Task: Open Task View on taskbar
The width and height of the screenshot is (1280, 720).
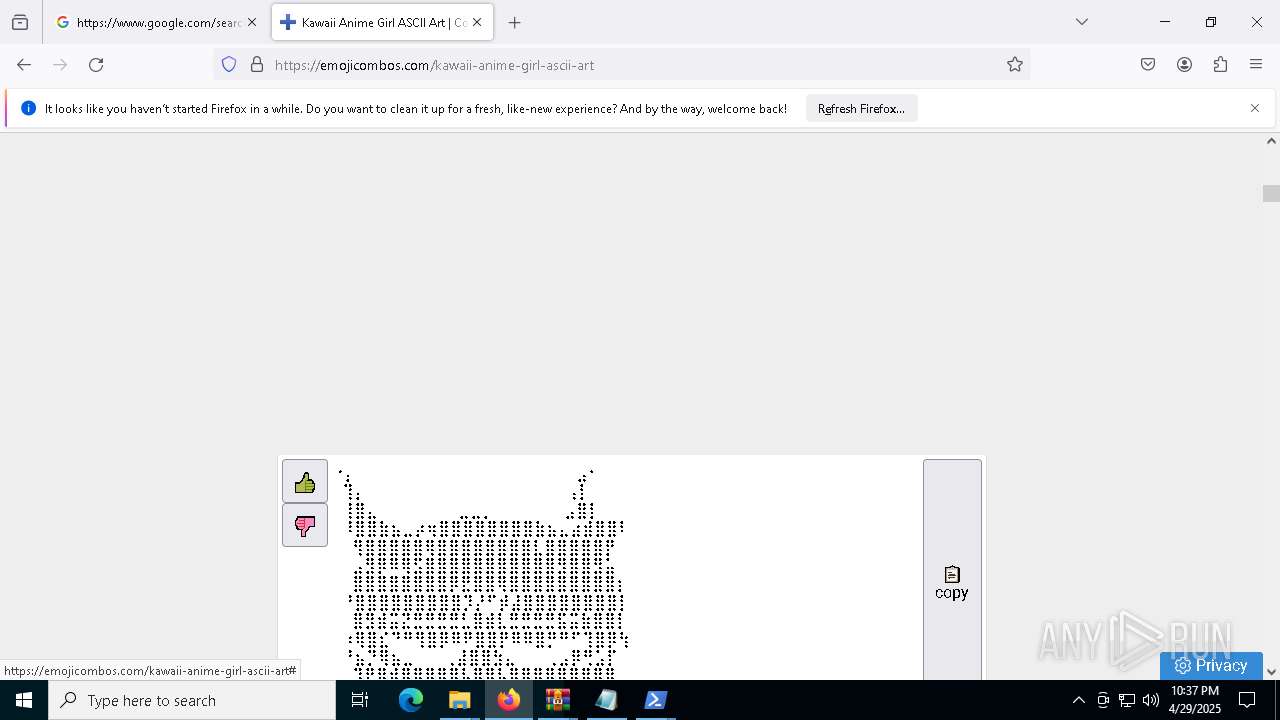Action: click(360, 700)
